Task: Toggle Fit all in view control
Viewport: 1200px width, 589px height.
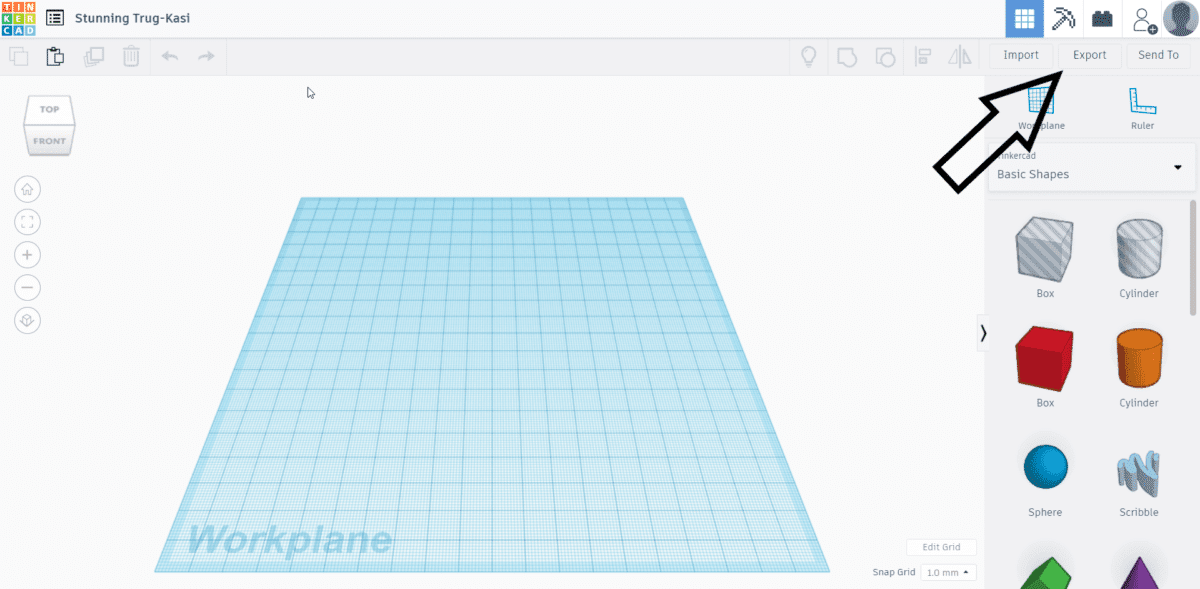Action: [27, 222]
